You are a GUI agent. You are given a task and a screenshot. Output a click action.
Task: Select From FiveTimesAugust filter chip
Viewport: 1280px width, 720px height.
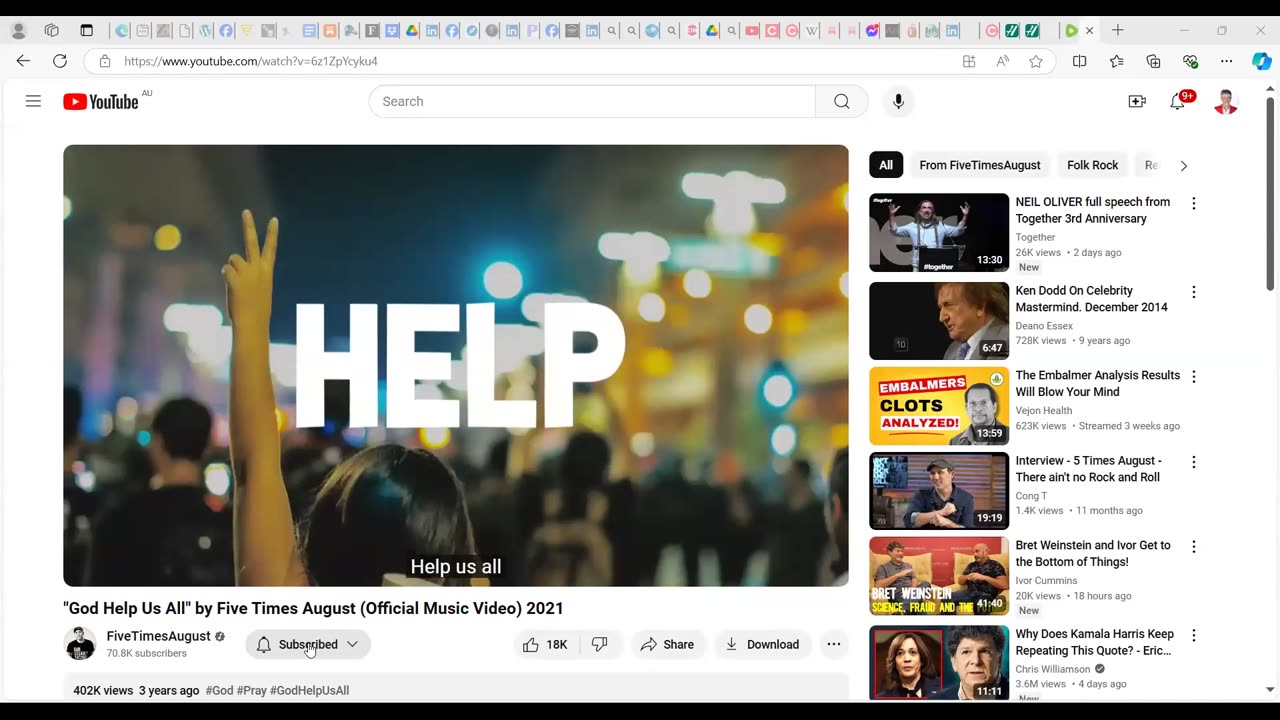pyautogui.click(x=980, y=165)
